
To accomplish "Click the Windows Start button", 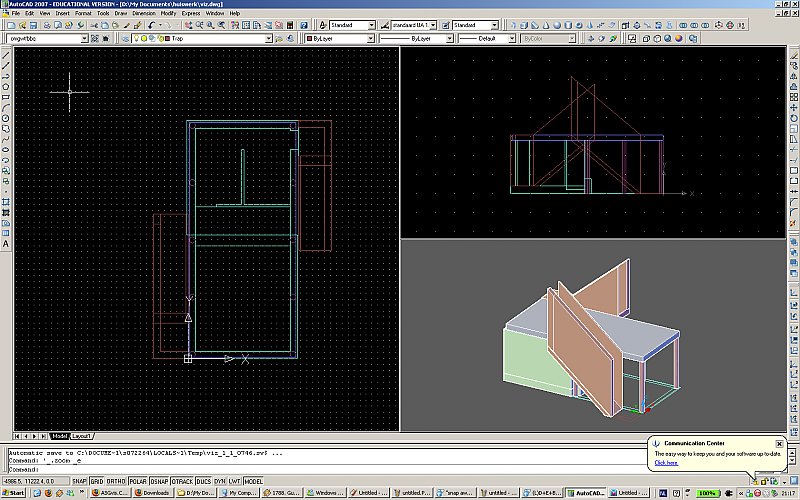I will click(13, 493).
